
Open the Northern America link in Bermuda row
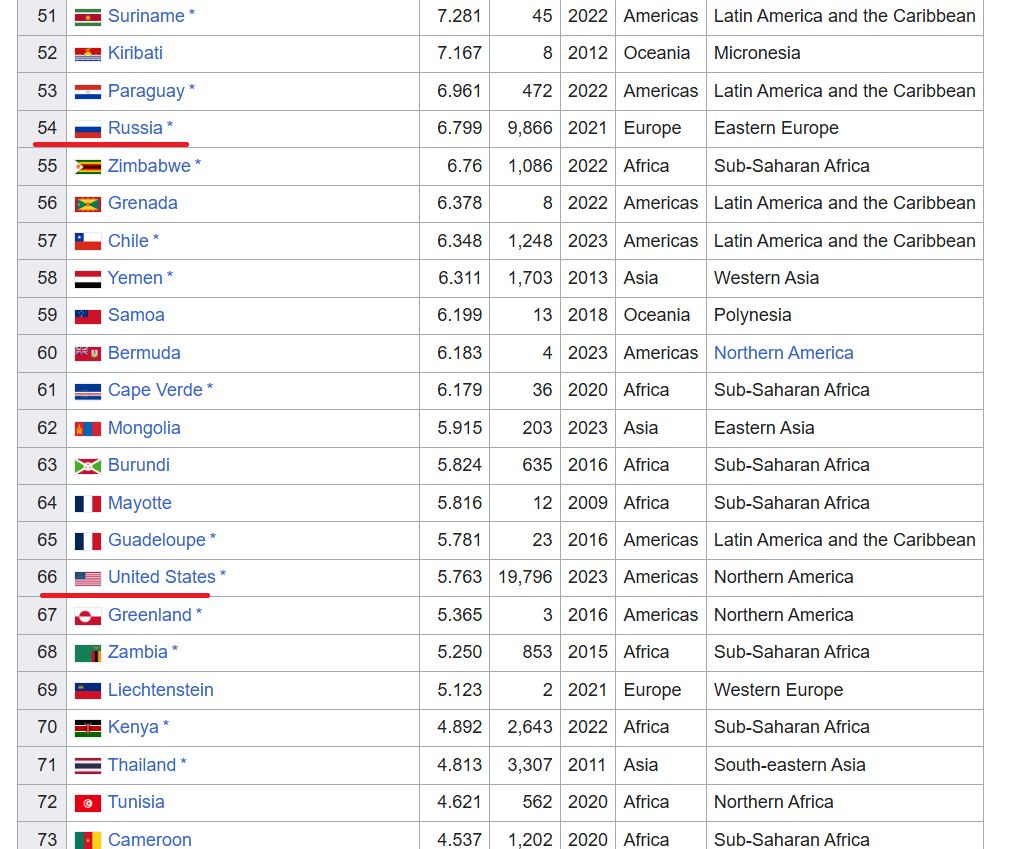(783, 353)
